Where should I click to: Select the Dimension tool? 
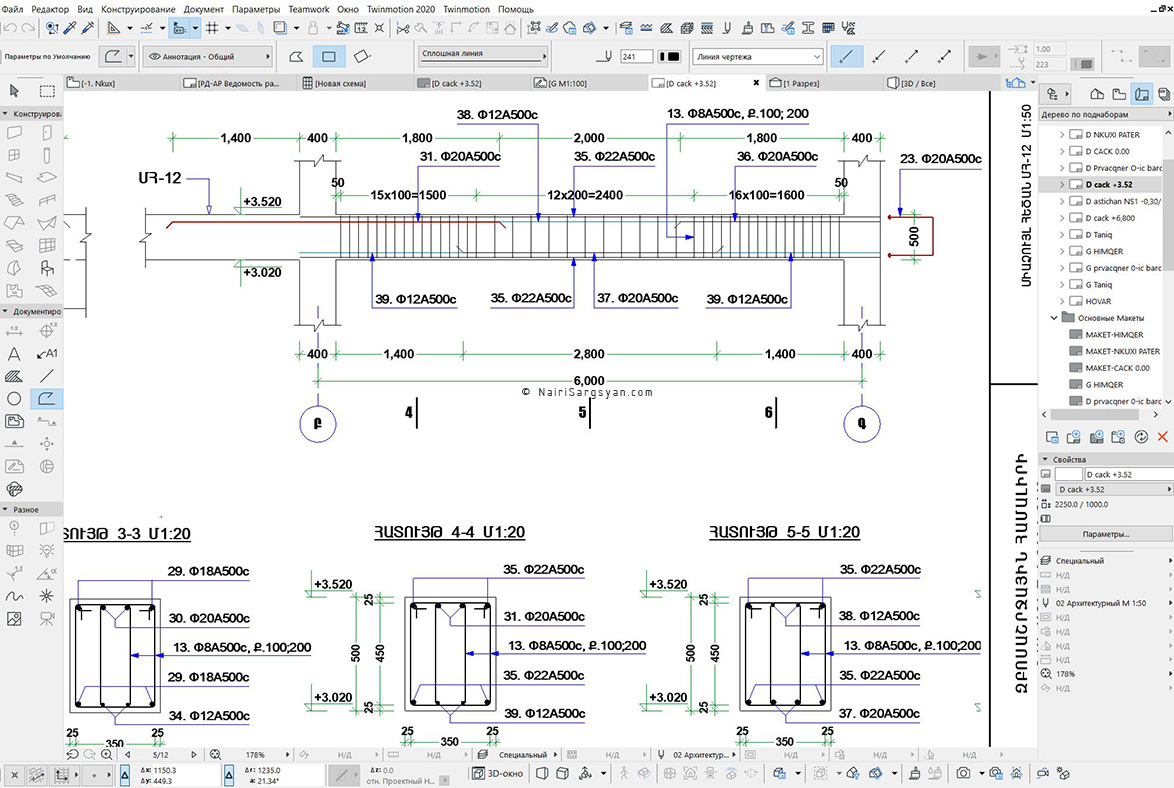pyautogui.click(x=14, y=331)
